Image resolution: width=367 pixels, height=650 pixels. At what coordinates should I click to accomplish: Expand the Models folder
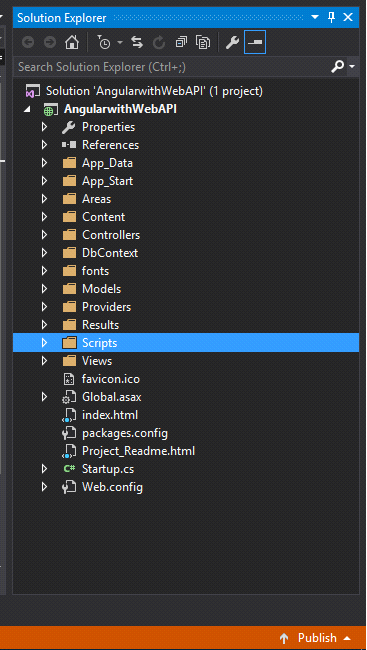pyautogui.click(x=44, y=289)
